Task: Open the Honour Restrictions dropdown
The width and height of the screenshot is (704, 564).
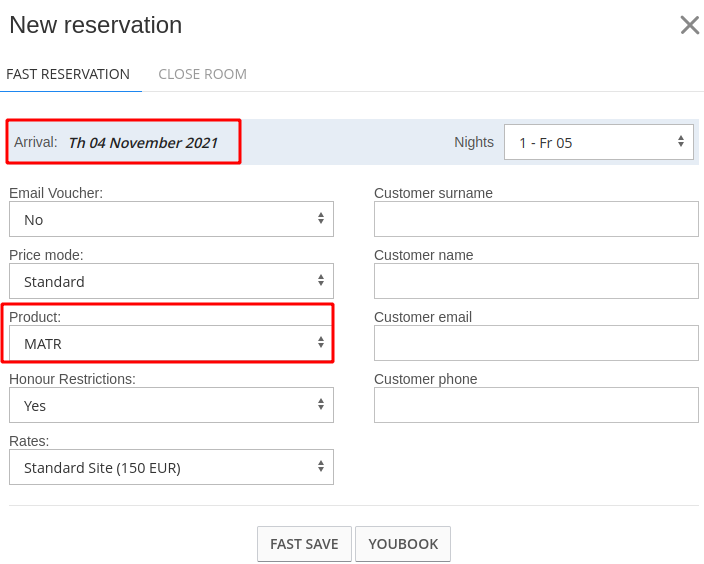Action: [x=171, y=405]
